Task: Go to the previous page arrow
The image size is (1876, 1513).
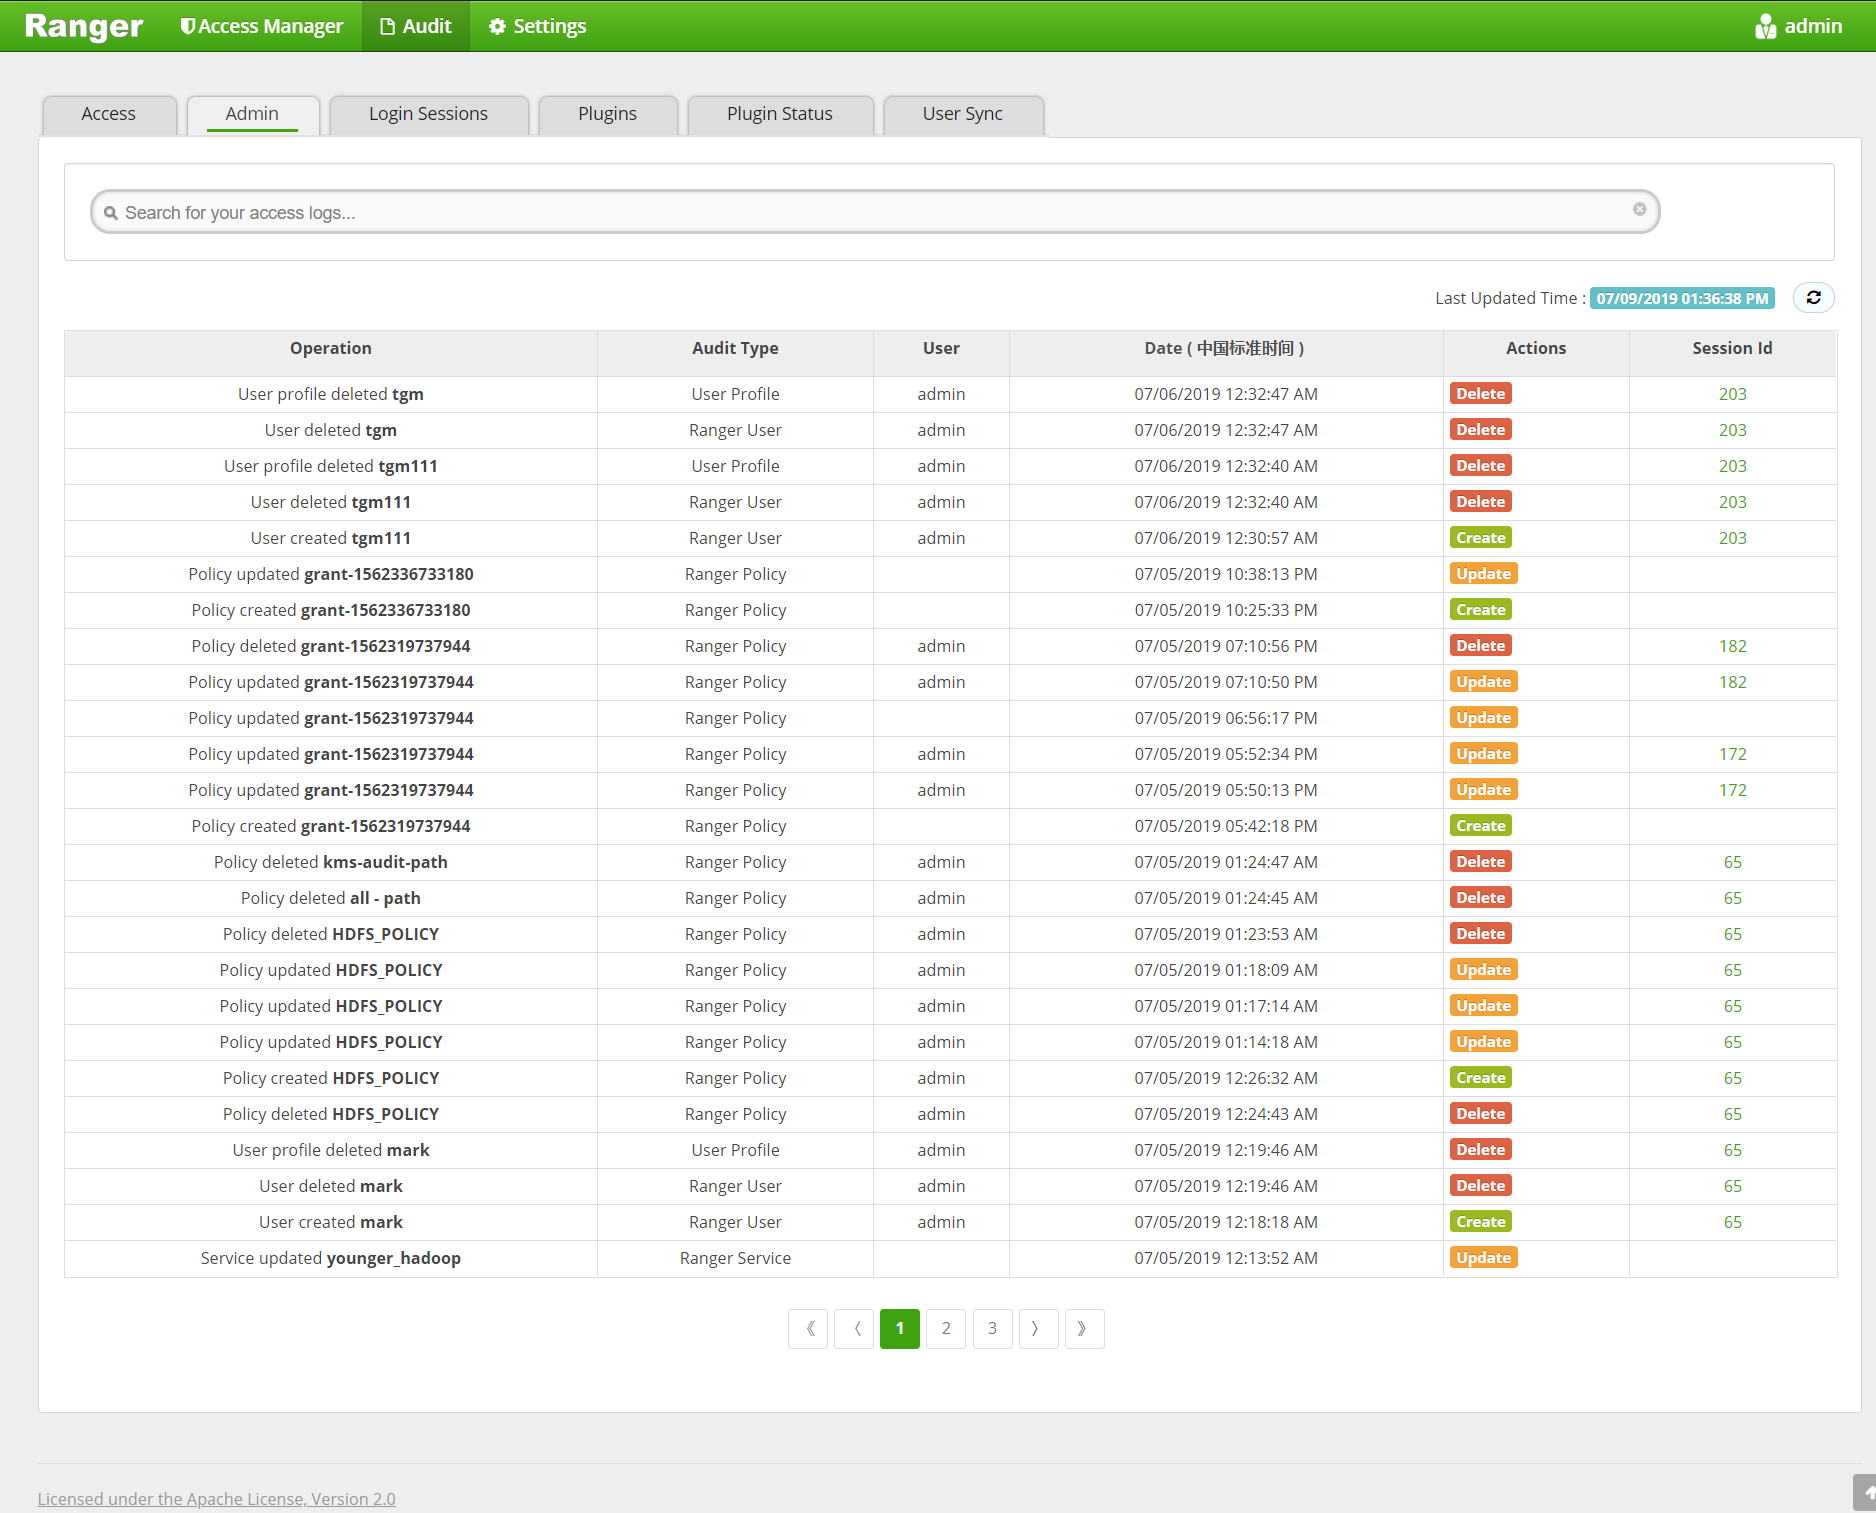Action: point(854,1329)
